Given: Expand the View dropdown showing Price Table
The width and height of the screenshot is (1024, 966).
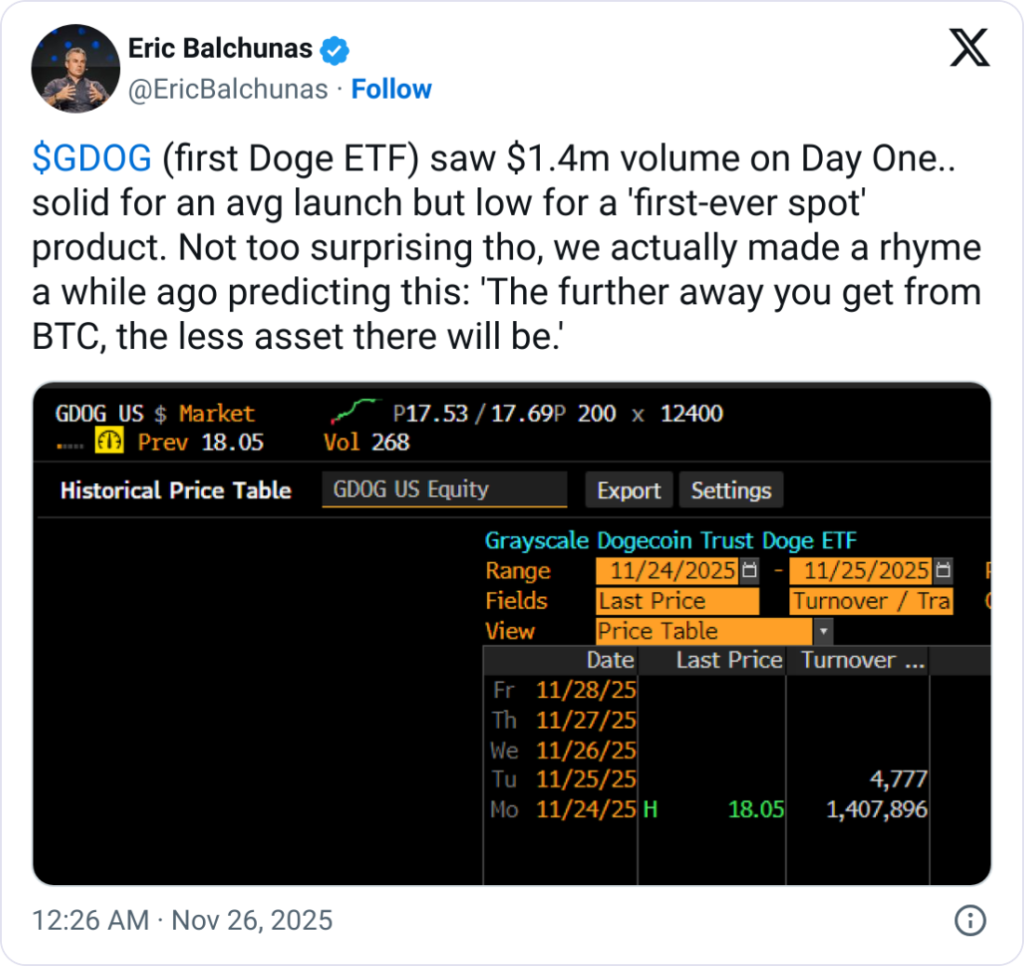Looking at the screenshot, I should point(823,631).
